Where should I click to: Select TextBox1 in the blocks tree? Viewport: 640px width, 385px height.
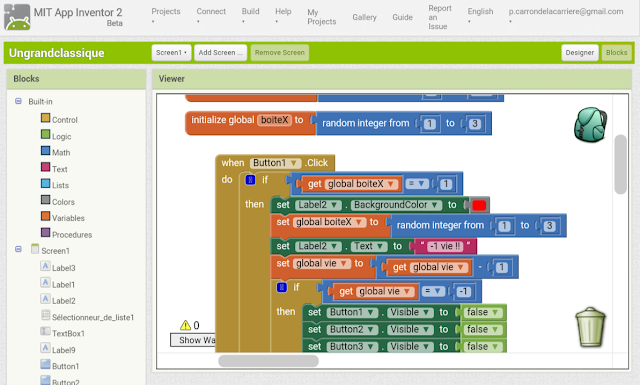68,334
